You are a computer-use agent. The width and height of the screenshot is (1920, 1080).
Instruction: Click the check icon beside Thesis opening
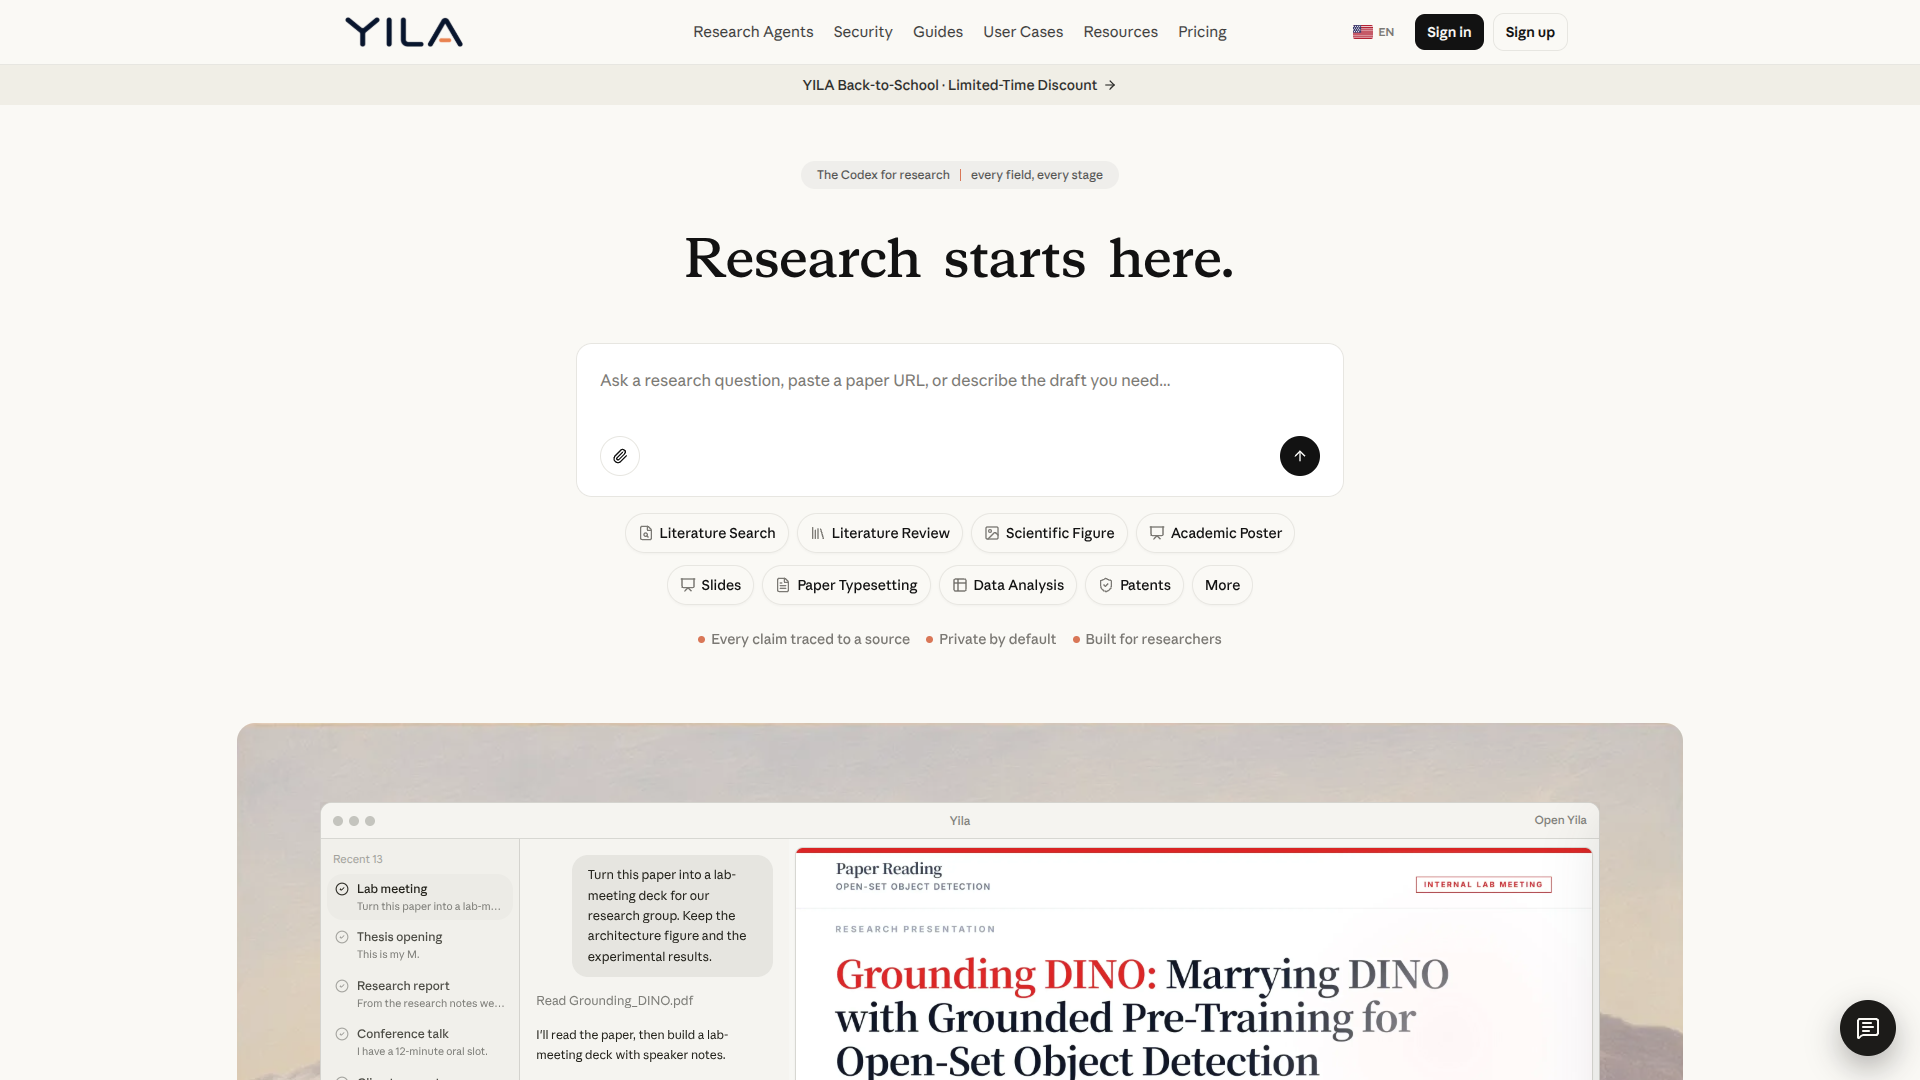342,937
